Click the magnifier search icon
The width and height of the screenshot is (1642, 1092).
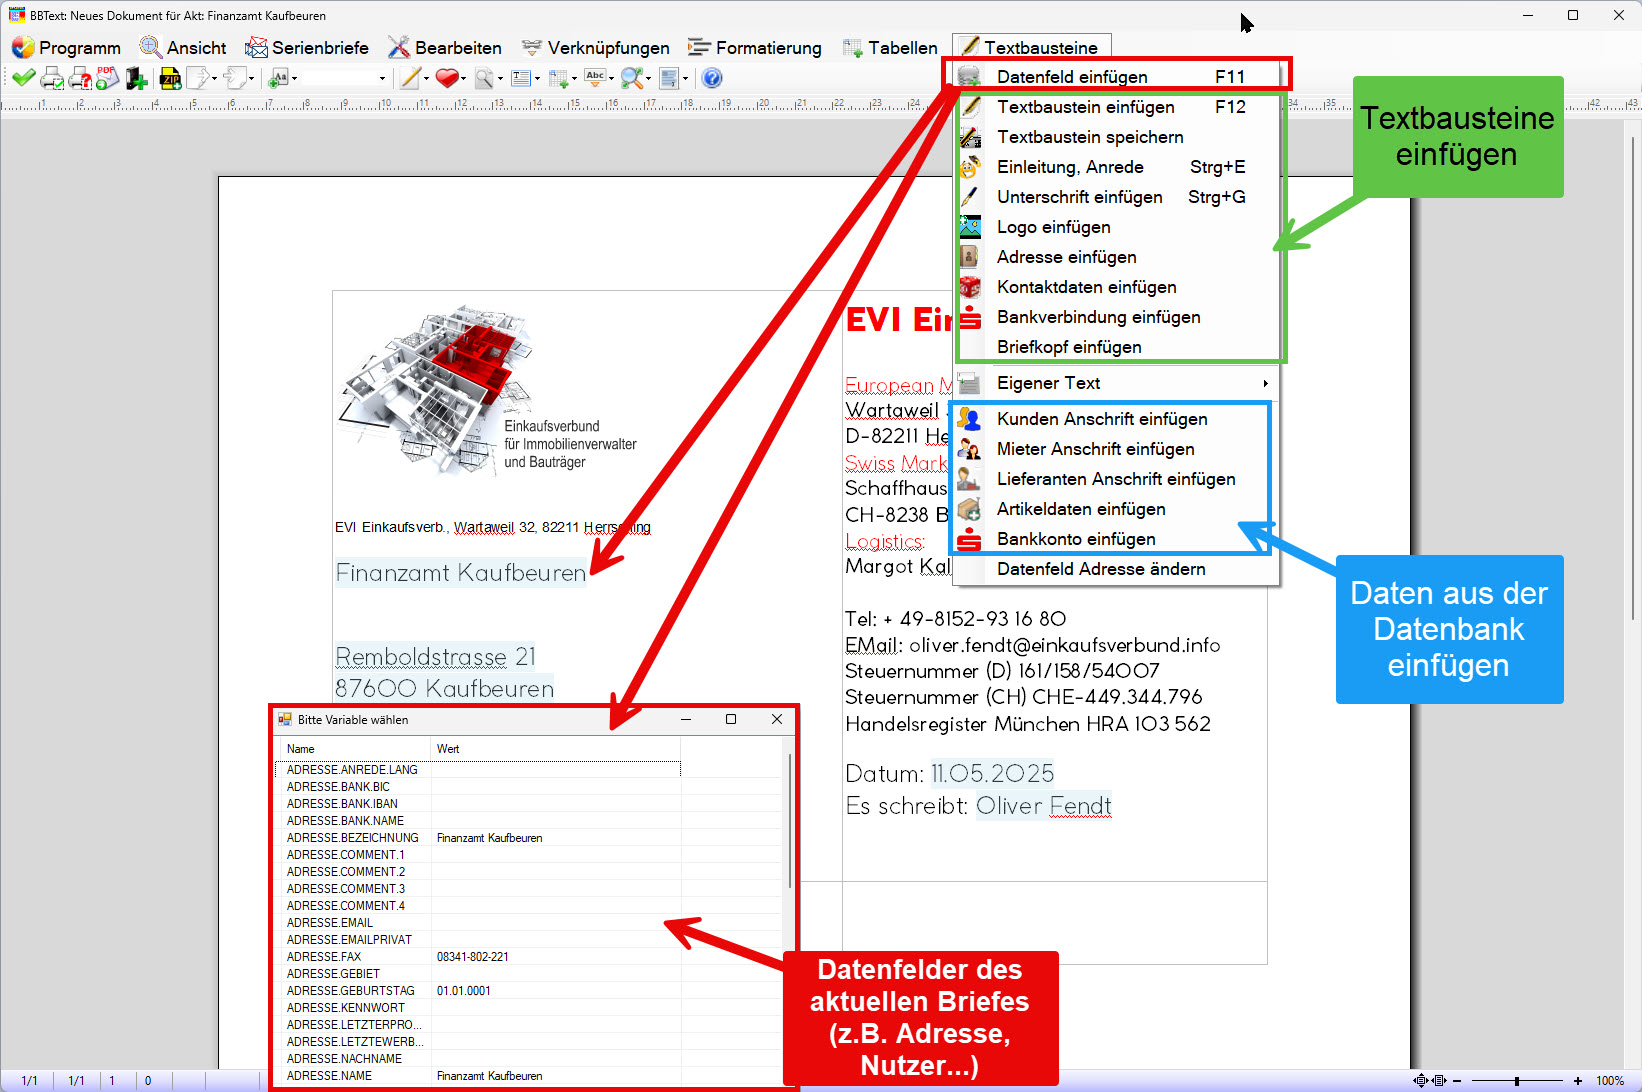click(x=484, y=78)
